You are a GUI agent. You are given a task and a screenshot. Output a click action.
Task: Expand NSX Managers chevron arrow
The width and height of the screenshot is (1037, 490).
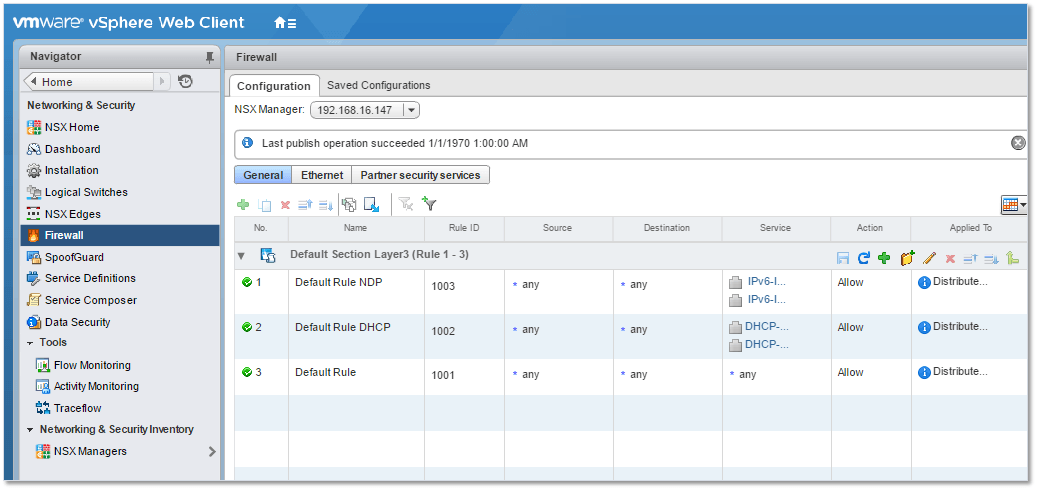(x=212, y=452)
